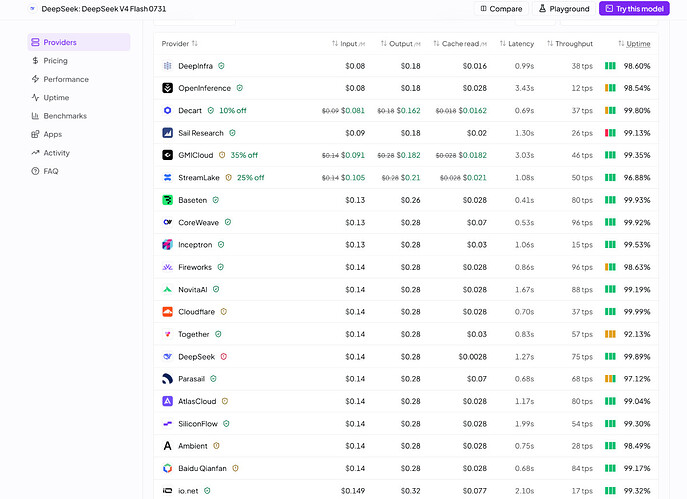Screen dimensions: 687x499
Task: Click the Compare button
Action: [501, 9]
